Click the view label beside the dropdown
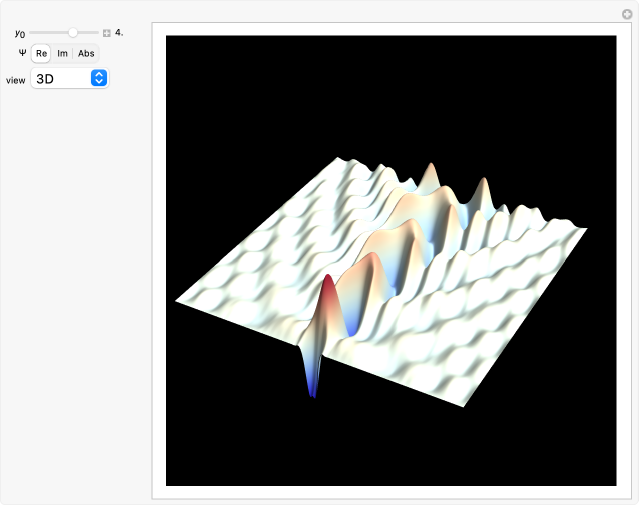 pyautogui.click(x=16, y=79)
